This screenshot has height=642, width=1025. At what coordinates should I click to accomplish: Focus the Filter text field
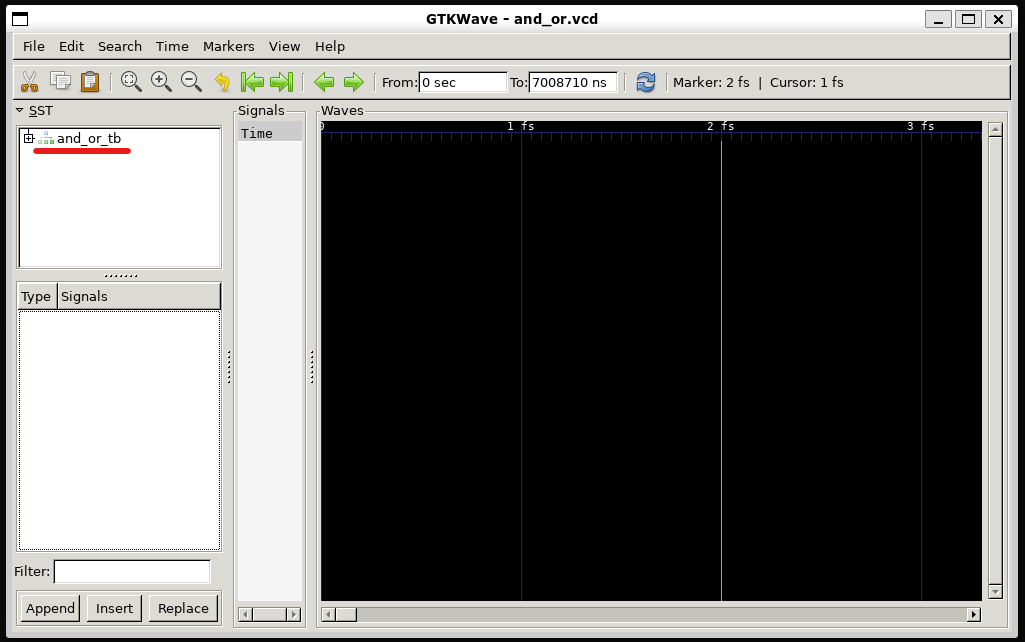132,571
